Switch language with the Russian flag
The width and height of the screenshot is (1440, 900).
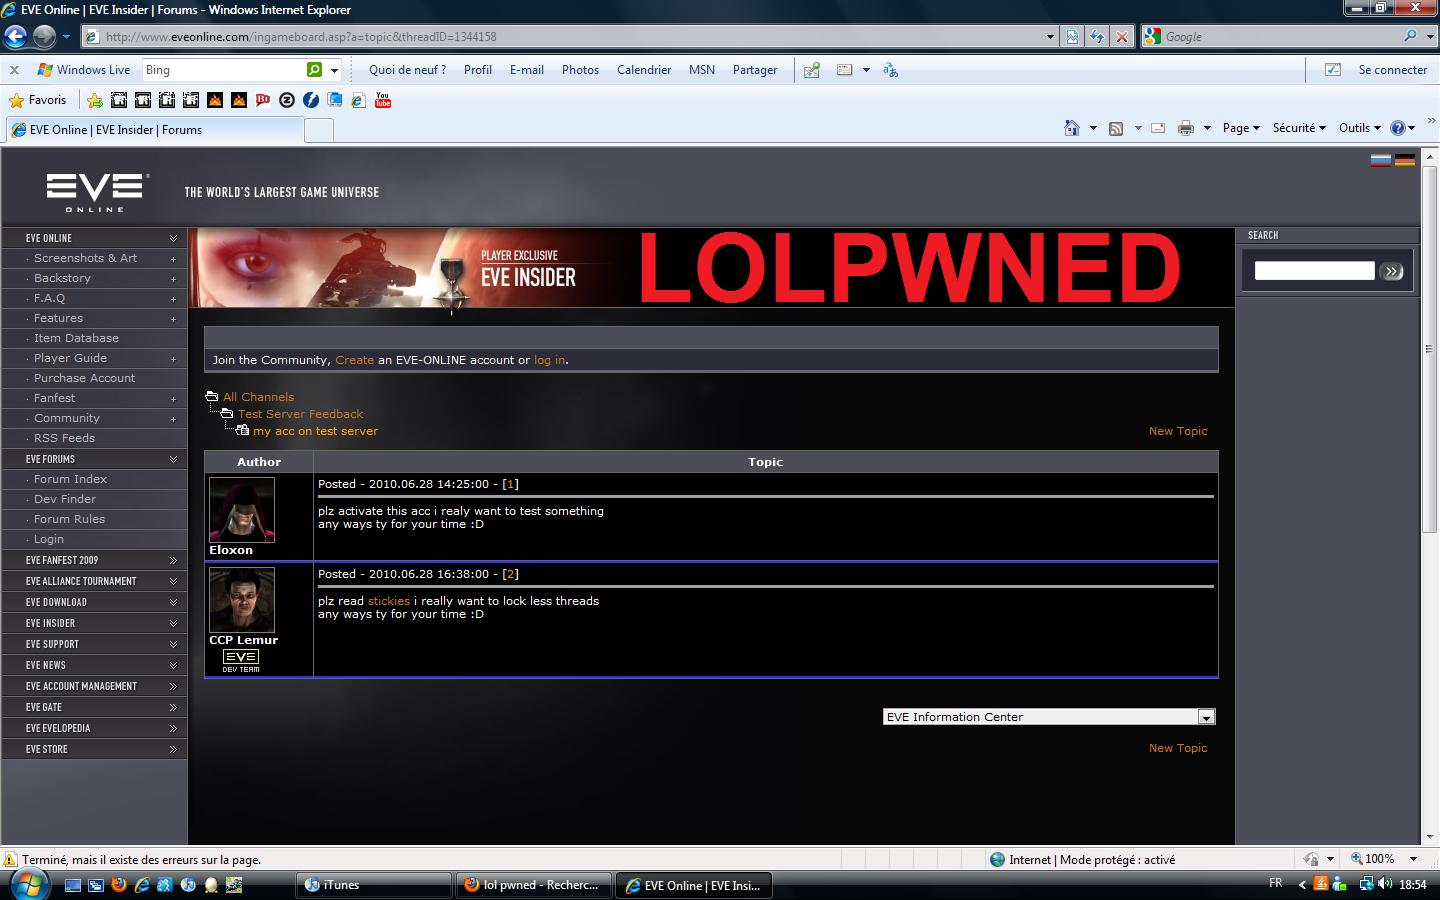tap(1381, 160)
